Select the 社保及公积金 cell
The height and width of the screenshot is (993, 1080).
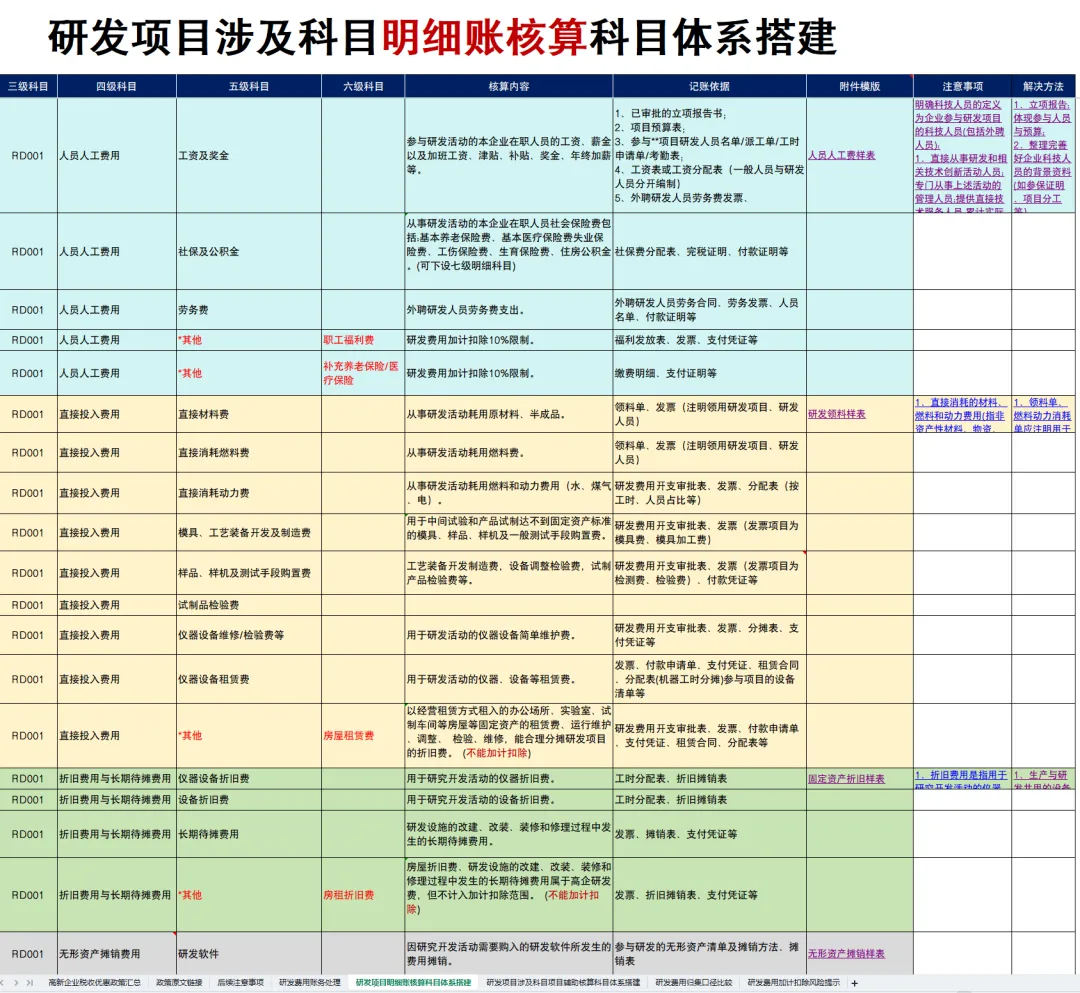[x=249, y=251]
